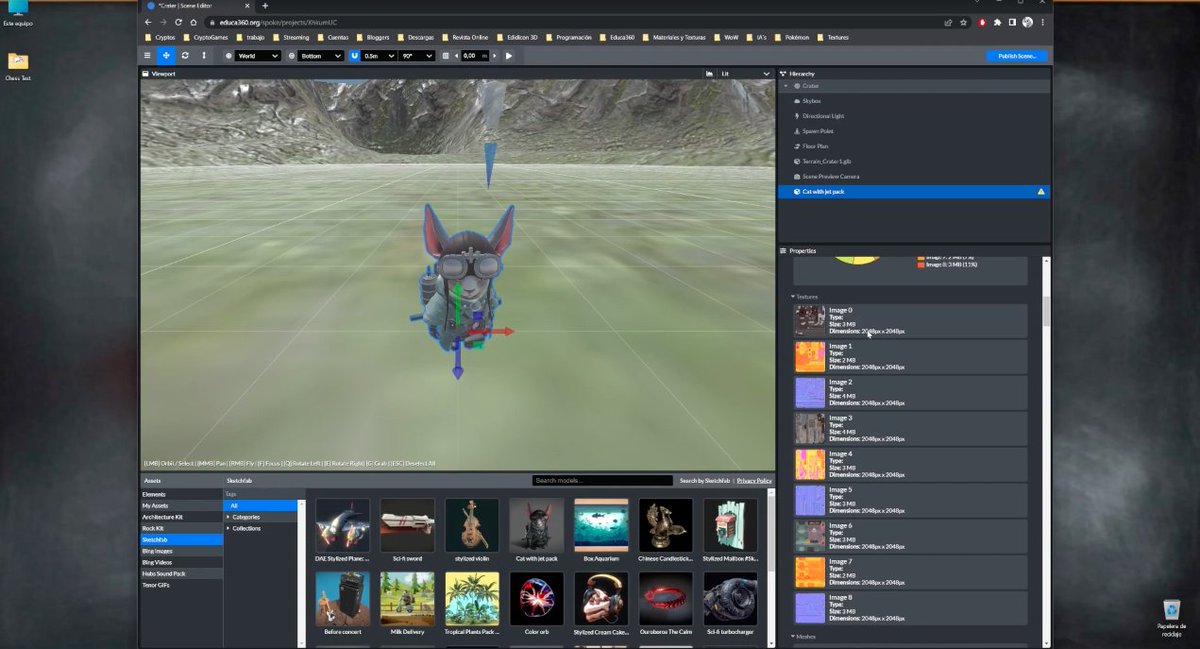Click the Properties panel vertical scrollbar
1200x649 pixels.
1047,311
